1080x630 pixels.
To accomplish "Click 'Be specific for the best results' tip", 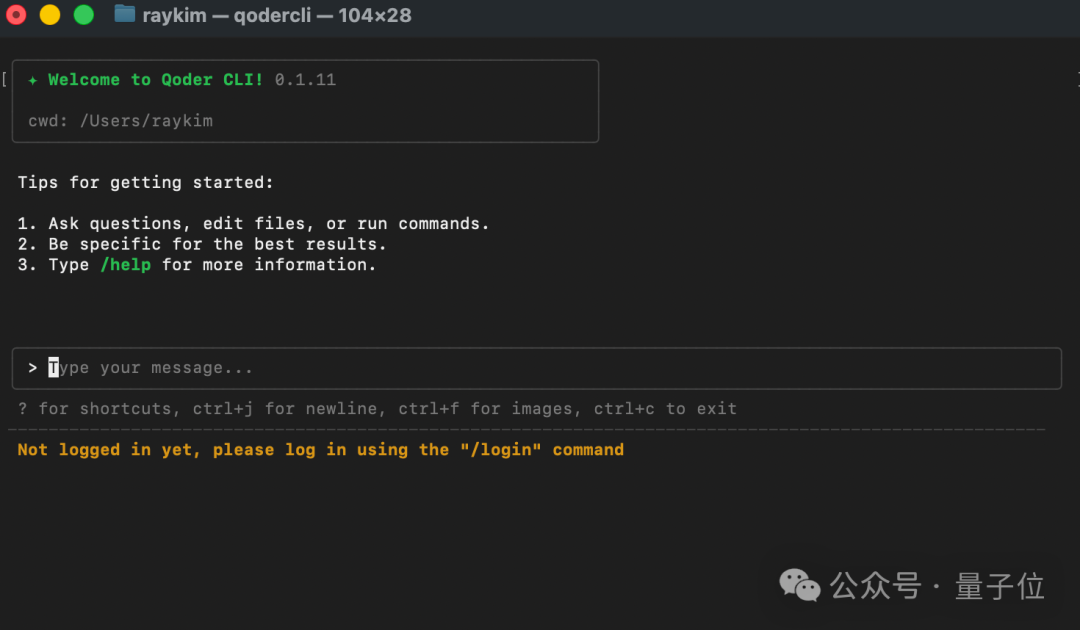I will pyautogui.click(x=216, y=244).
